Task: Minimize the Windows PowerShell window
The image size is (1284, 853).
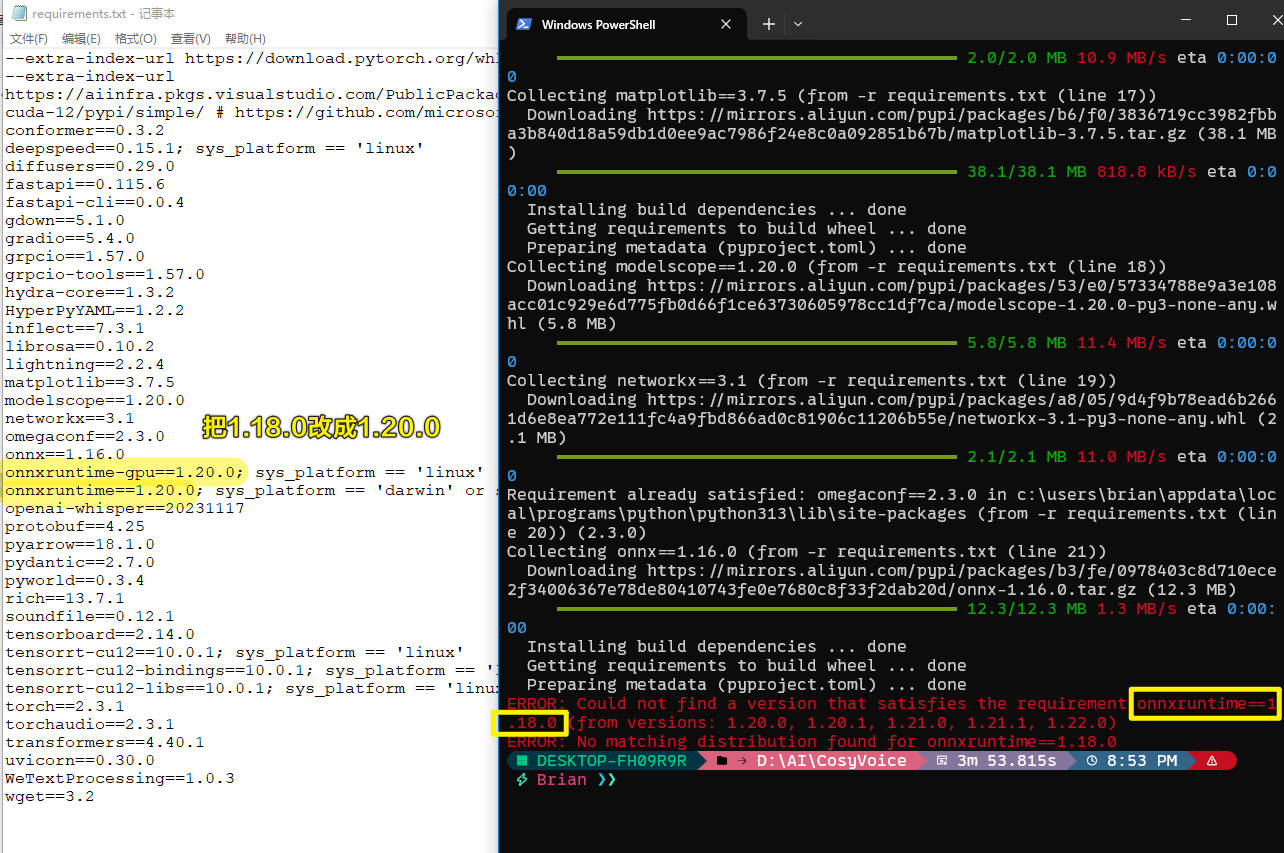Action: click(1186, 20)
